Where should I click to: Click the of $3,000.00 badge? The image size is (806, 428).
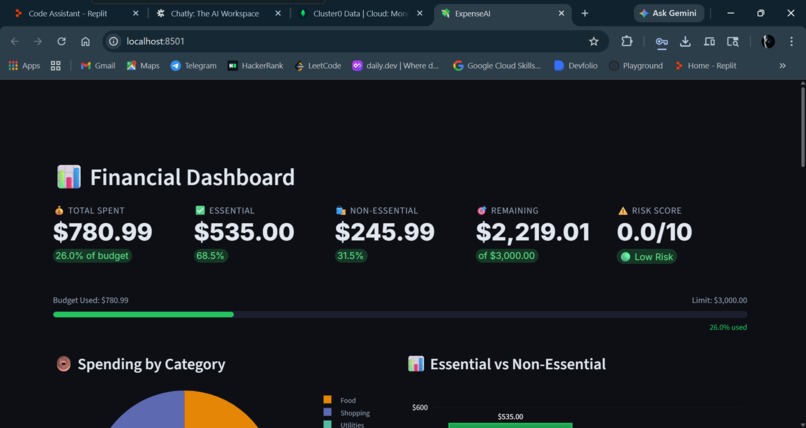[x=506, y=255]
